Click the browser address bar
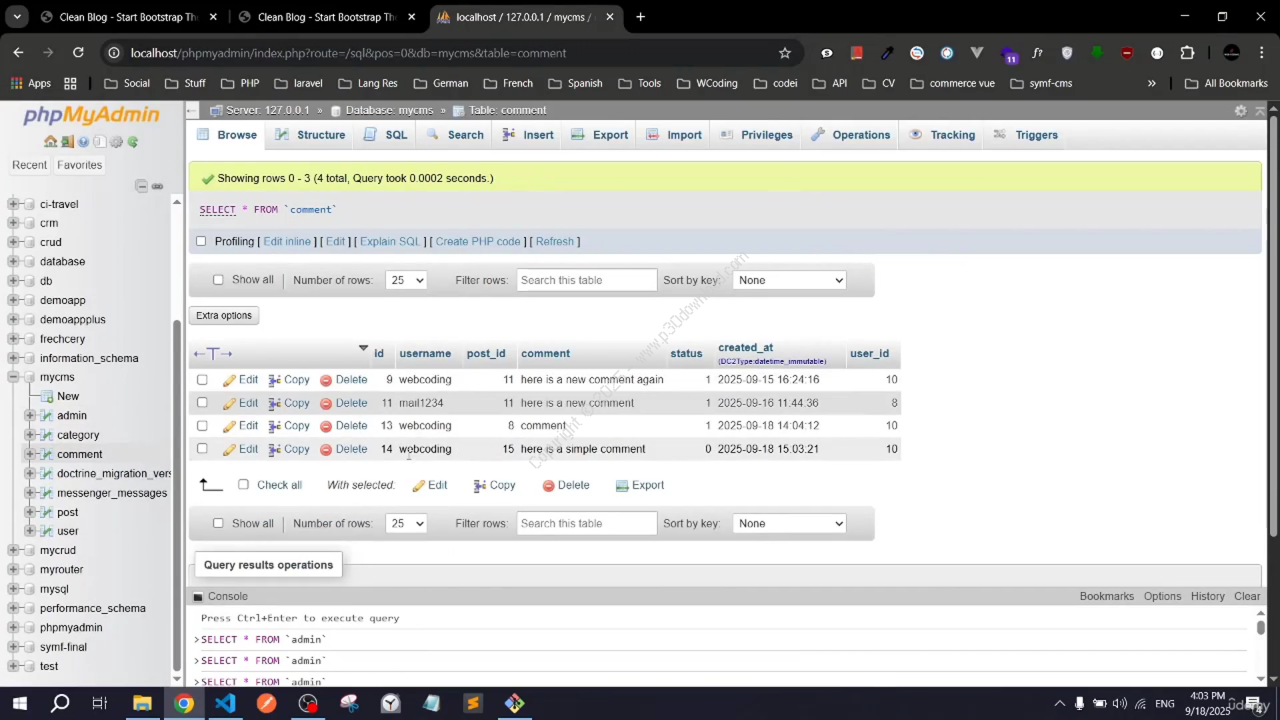 pos(440,53)
